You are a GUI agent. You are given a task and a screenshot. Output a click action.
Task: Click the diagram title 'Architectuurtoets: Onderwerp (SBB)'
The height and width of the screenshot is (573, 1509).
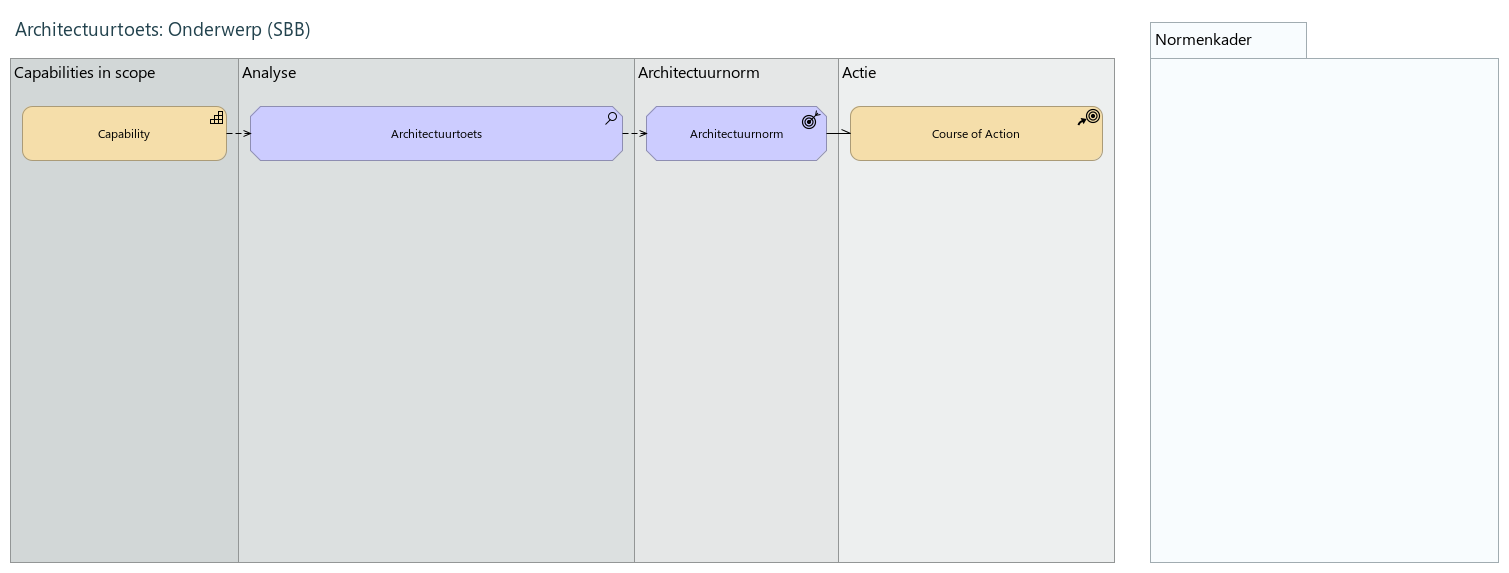click(x=163, y=30)
